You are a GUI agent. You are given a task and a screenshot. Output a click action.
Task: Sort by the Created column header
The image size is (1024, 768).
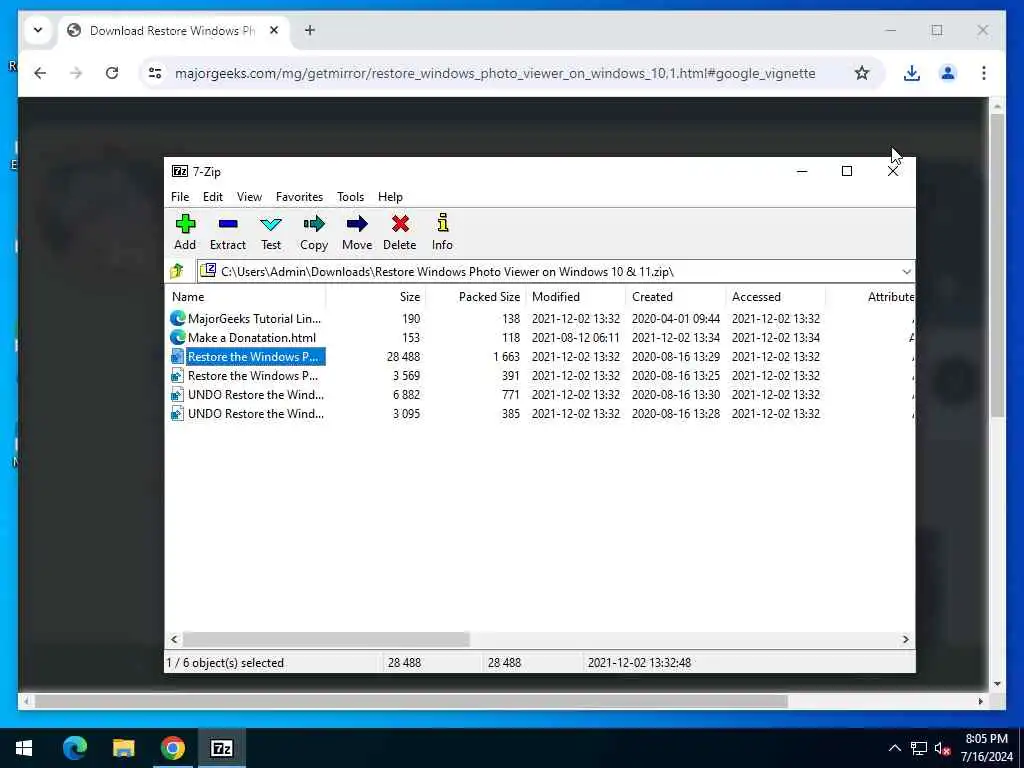click(675, 296)
